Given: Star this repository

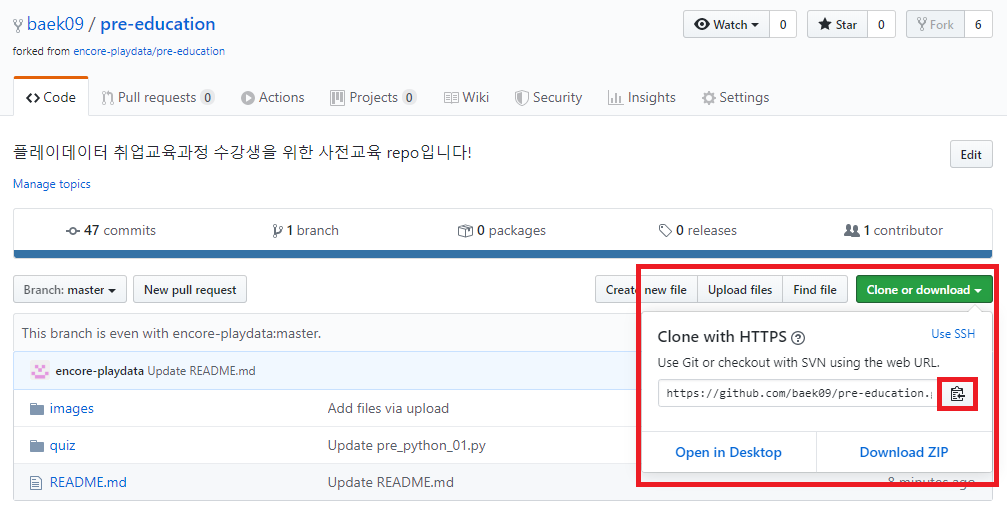Looking at the screenshot, I should [x=837, y=24].
